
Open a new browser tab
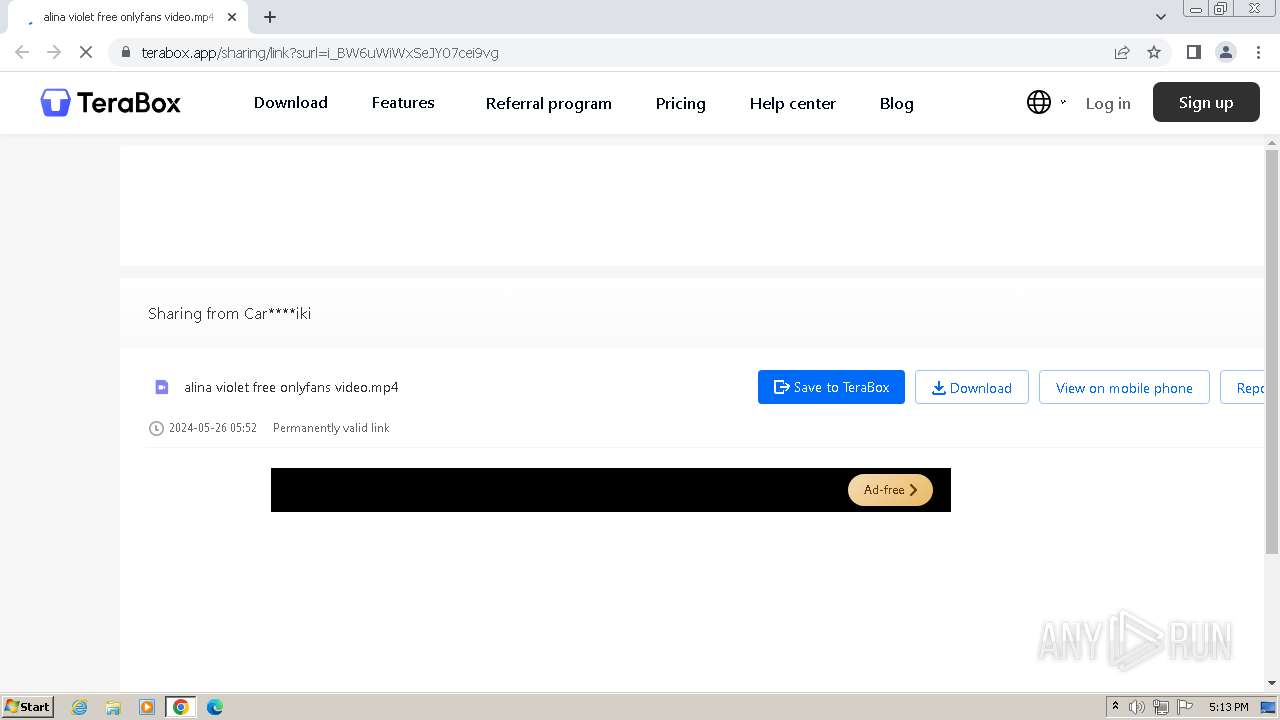pos(270,17)
